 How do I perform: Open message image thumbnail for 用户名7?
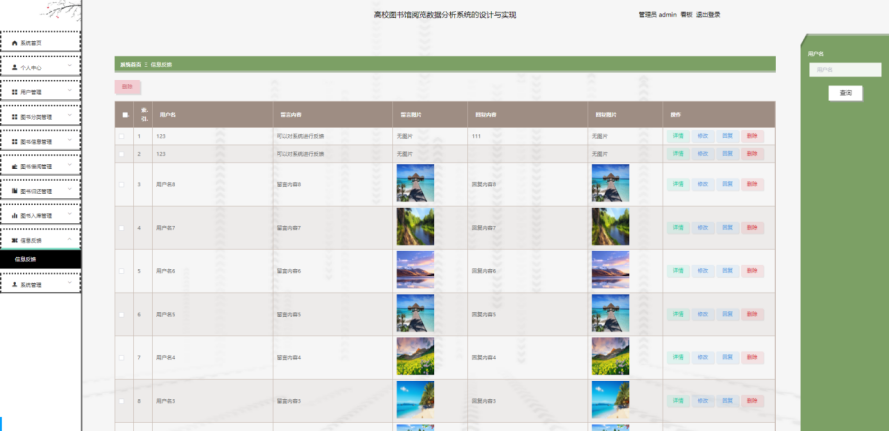(415, 227)
